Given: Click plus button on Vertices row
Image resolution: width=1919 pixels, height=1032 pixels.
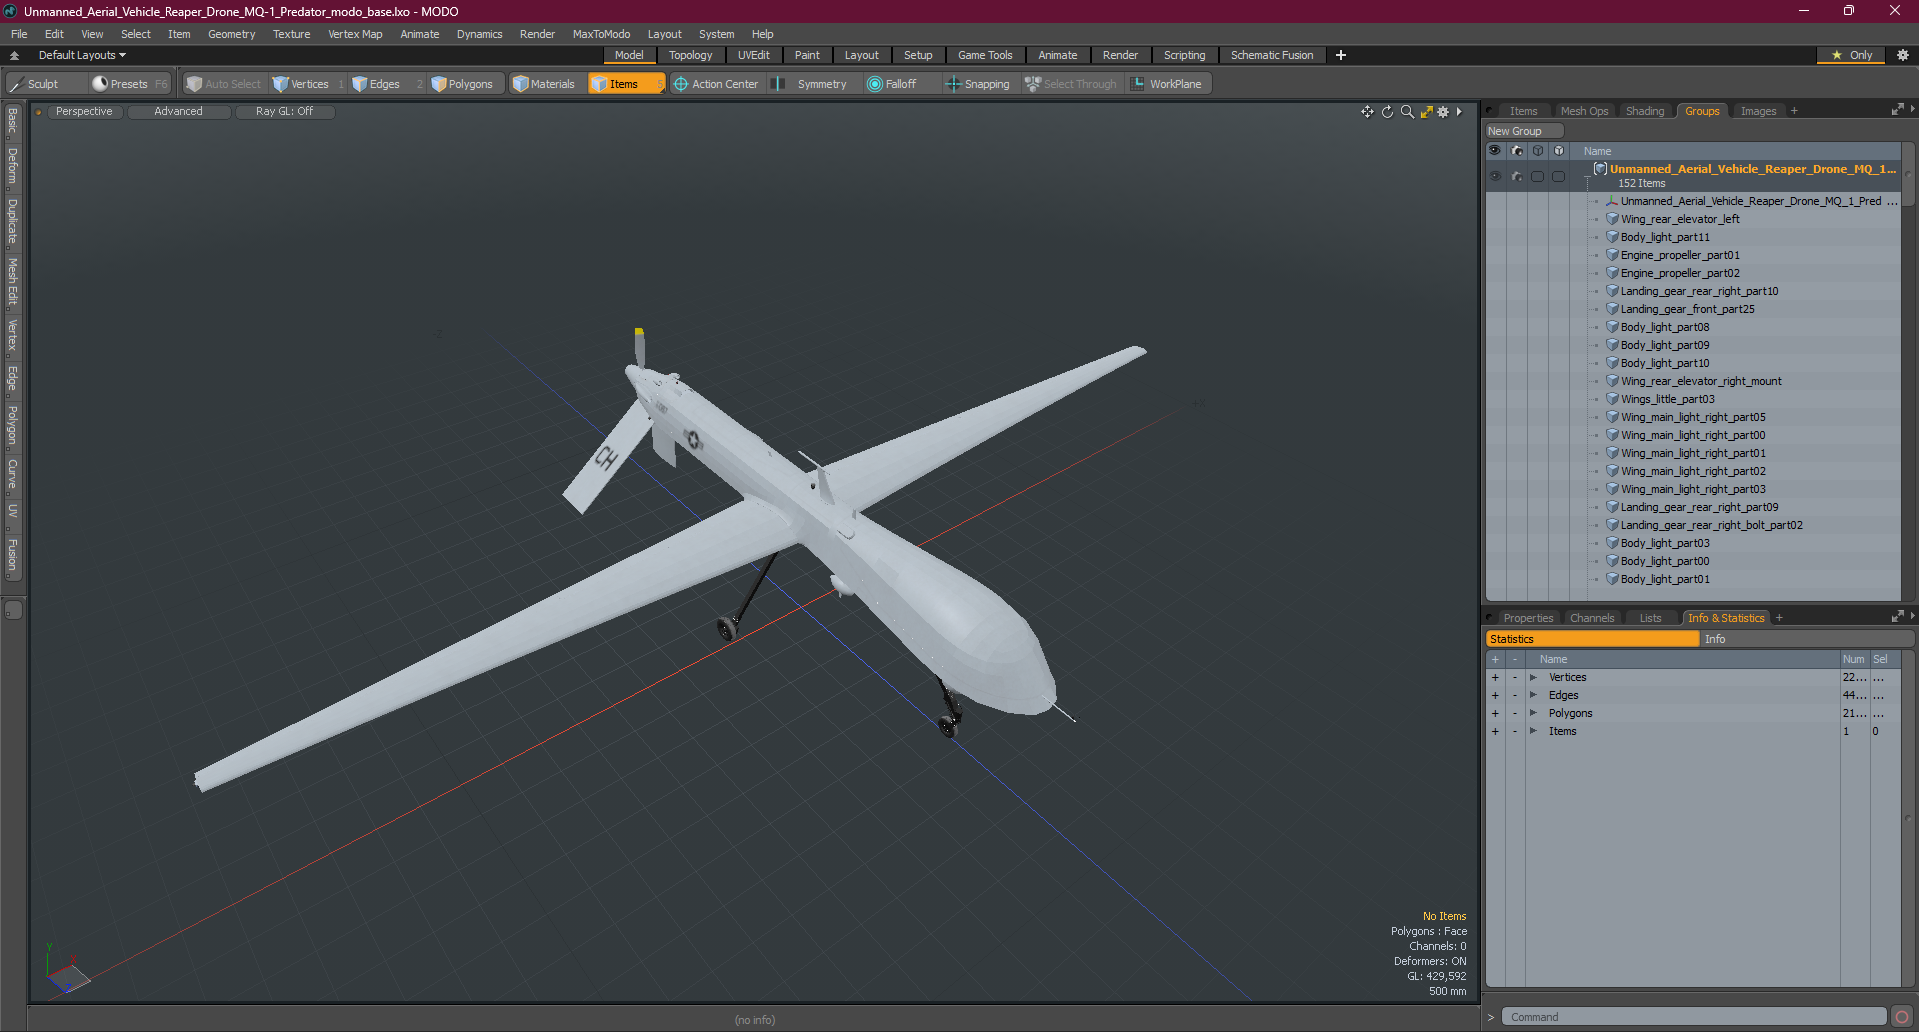Looking at the screenshot, I should [1495, 677].
